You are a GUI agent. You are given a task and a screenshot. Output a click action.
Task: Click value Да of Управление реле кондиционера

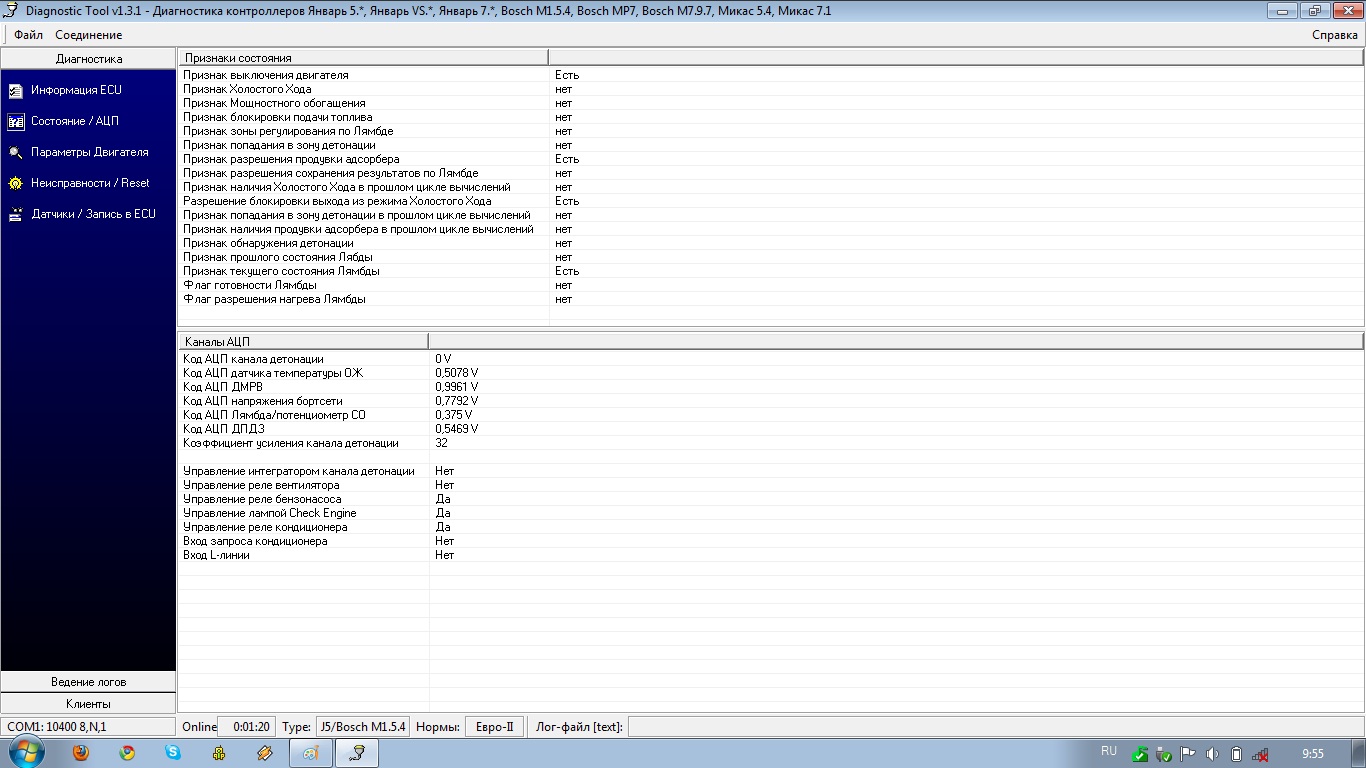pyautogui.click(x=443, y=527)
